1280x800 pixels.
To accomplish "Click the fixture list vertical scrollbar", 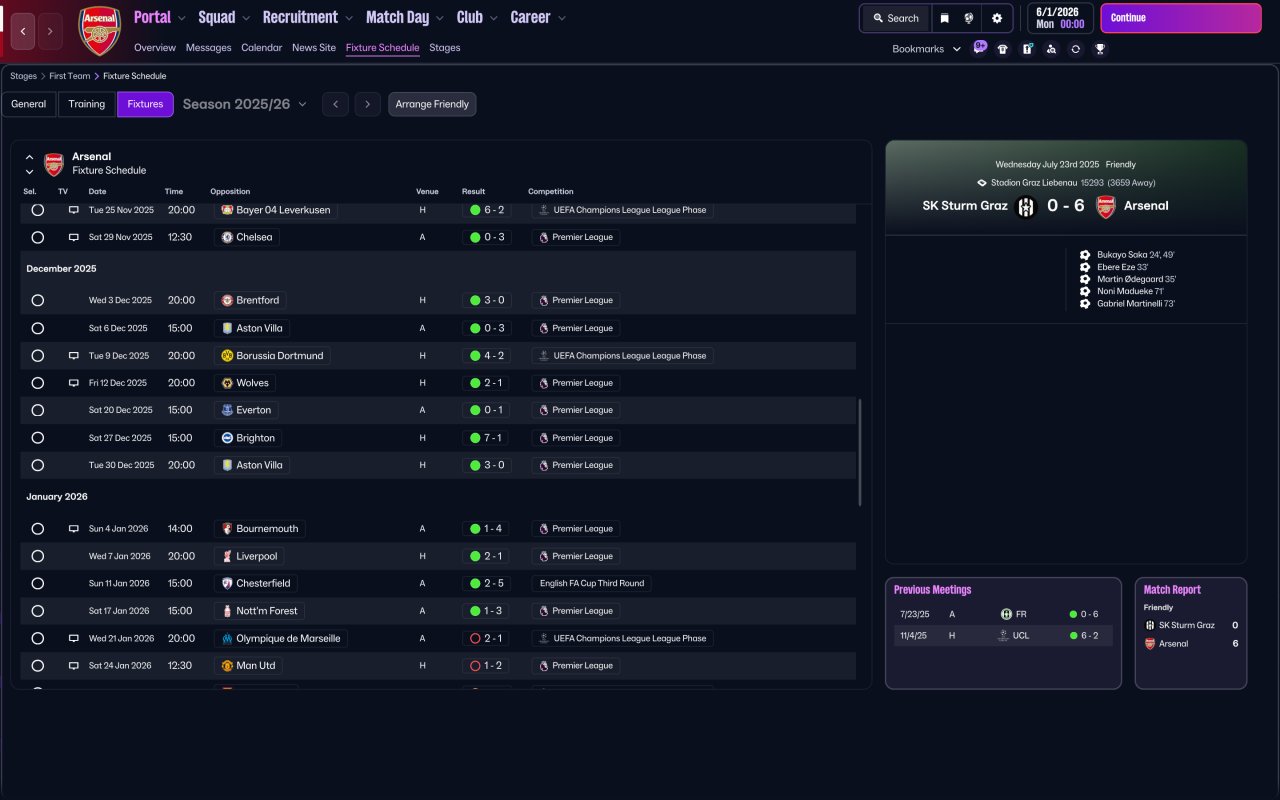I will point(860,452).
